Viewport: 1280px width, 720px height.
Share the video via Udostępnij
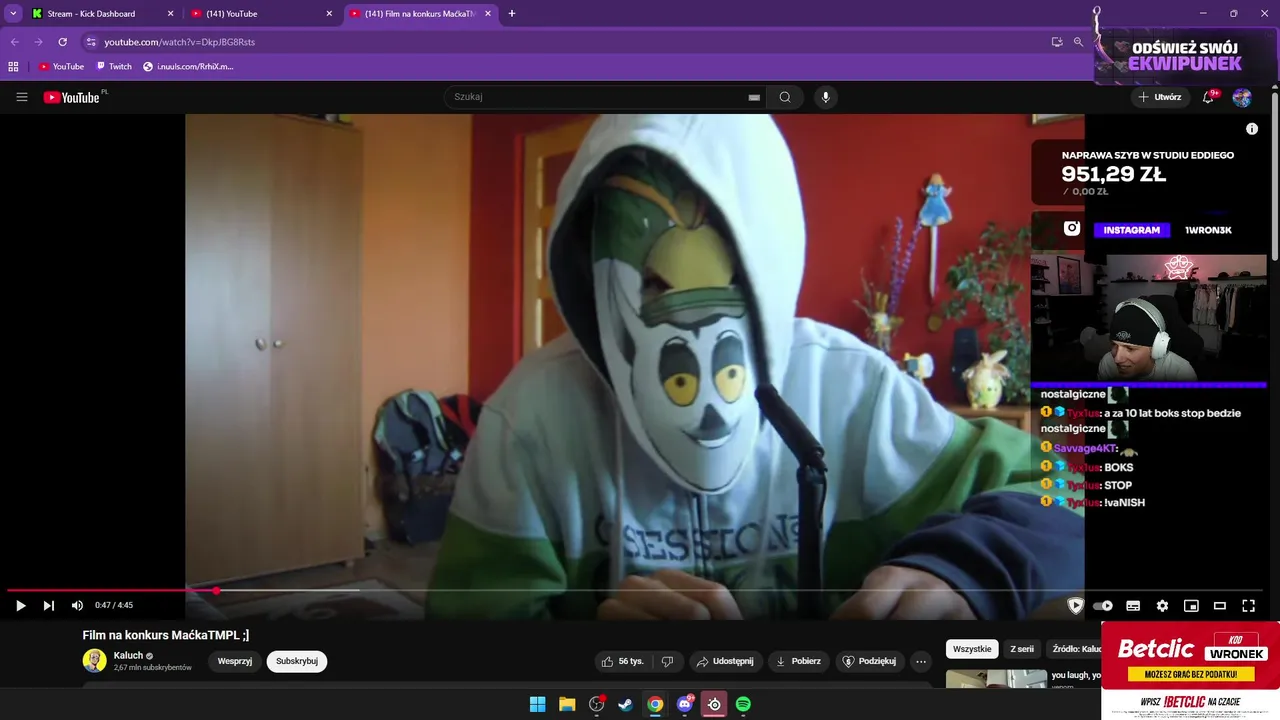pos(725,661)
